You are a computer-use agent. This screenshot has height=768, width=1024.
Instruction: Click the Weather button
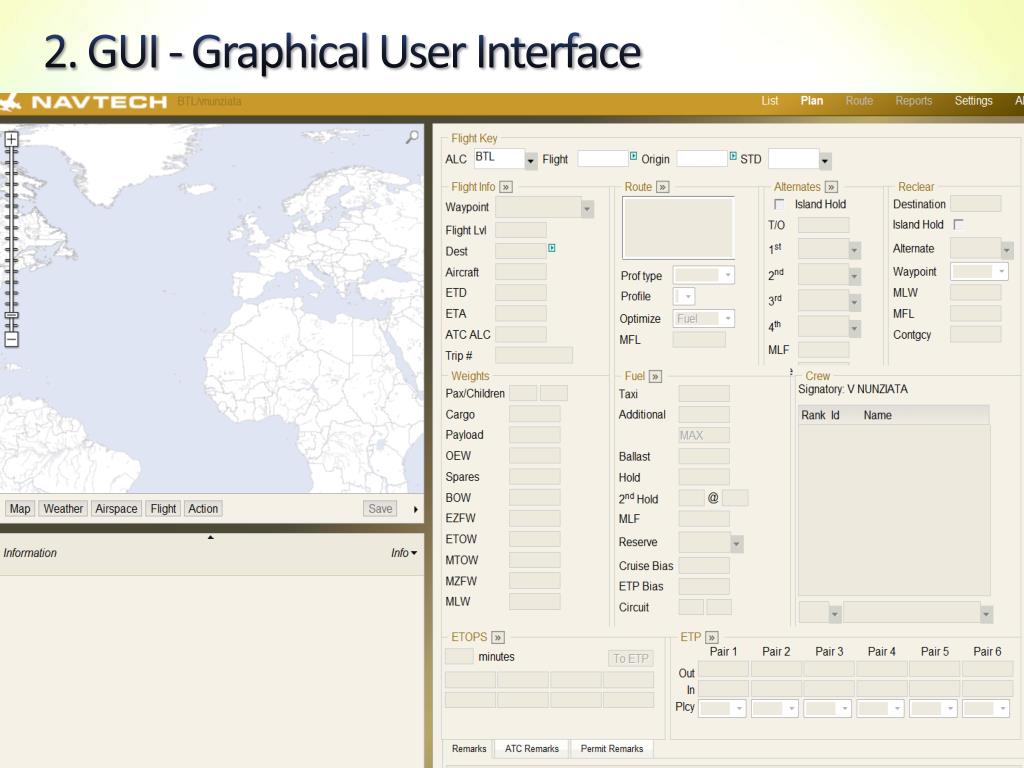point(63,509)
